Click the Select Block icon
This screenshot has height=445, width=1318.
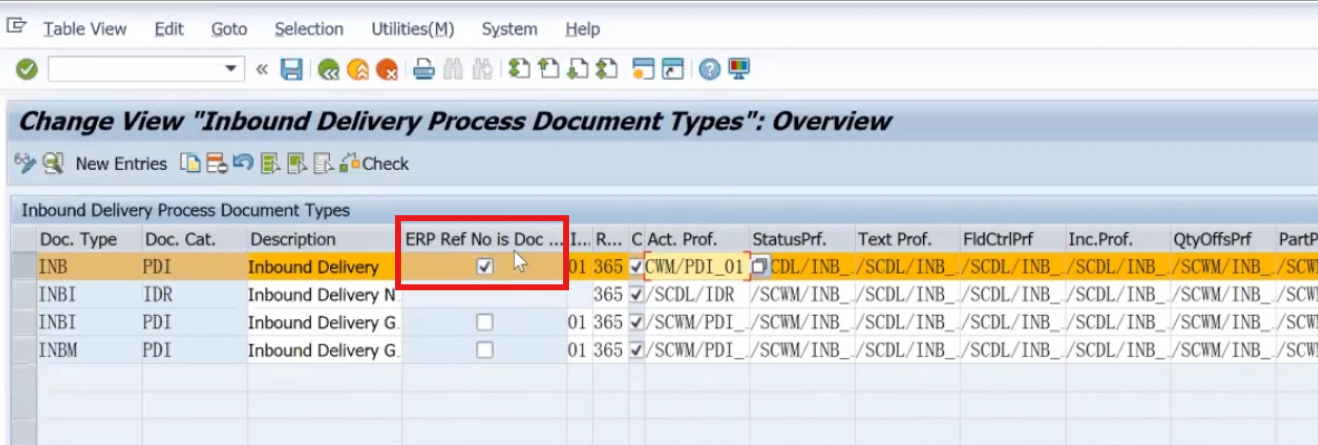click(296, 163)
